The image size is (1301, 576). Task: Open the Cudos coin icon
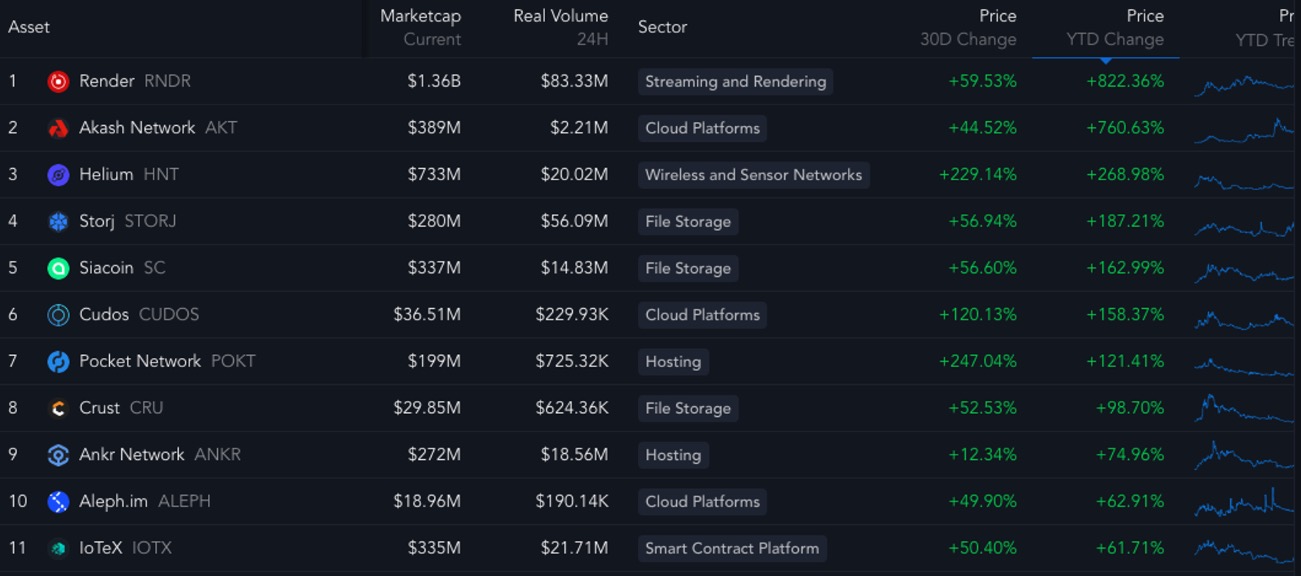pos(58,315)
